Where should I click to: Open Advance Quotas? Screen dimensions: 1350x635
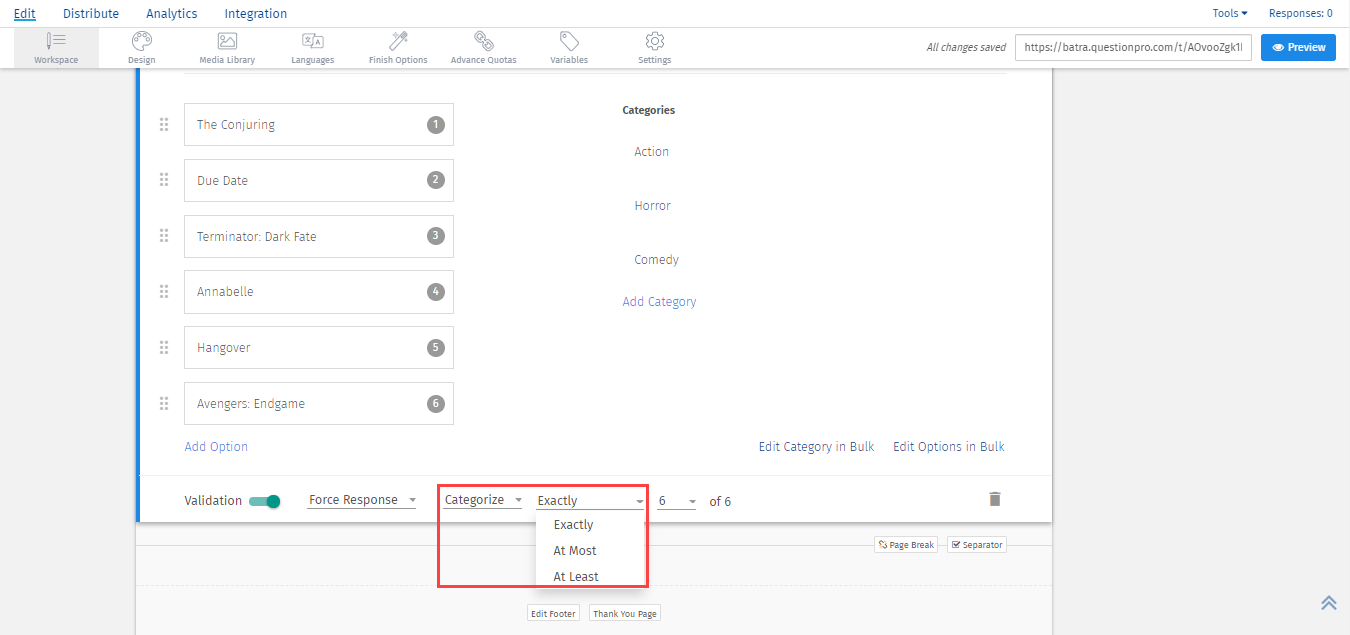tap(483, 47)
